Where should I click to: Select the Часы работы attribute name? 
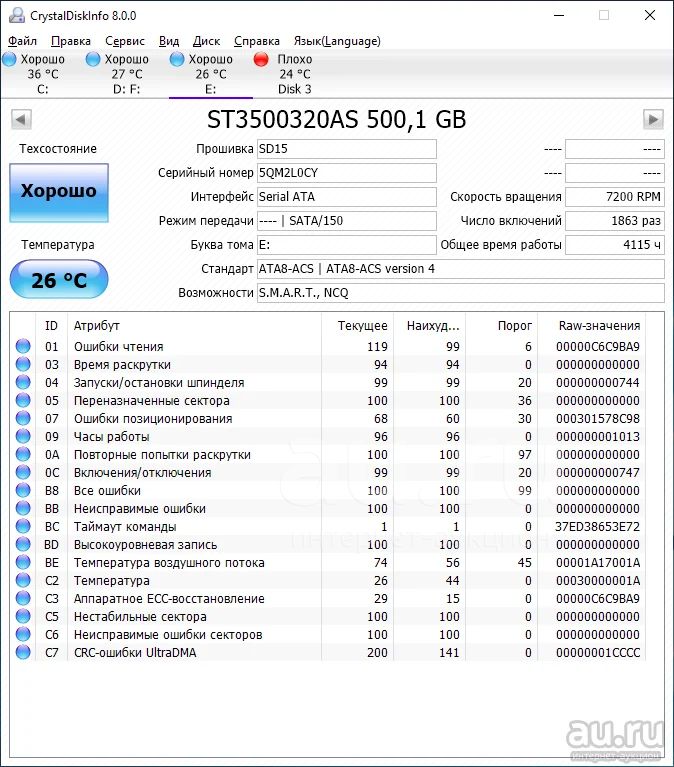click(x=112, y=437)
